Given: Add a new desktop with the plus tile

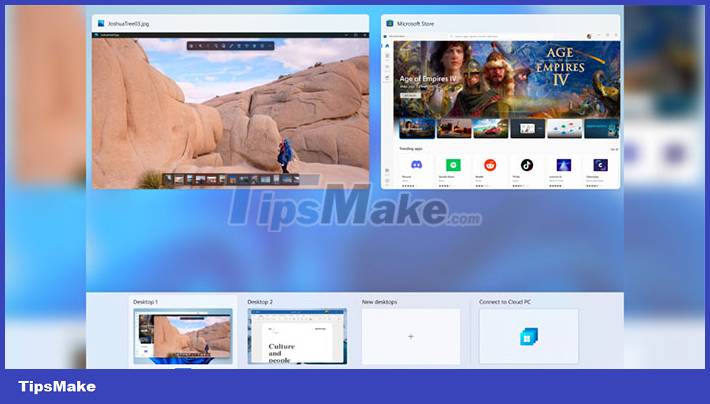Looking at the screenshot, I should coord(411,337).
